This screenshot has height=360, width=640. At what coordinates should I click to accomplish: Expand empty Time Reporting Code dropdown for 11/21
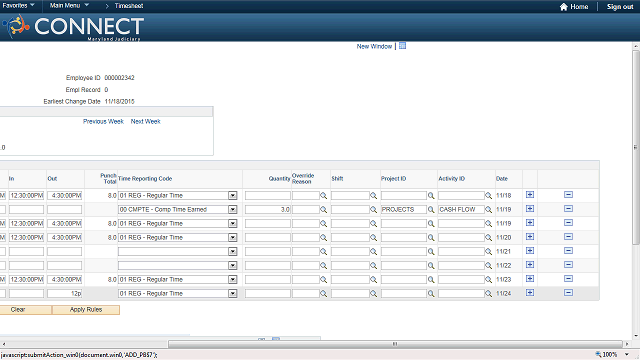point(233,251)
